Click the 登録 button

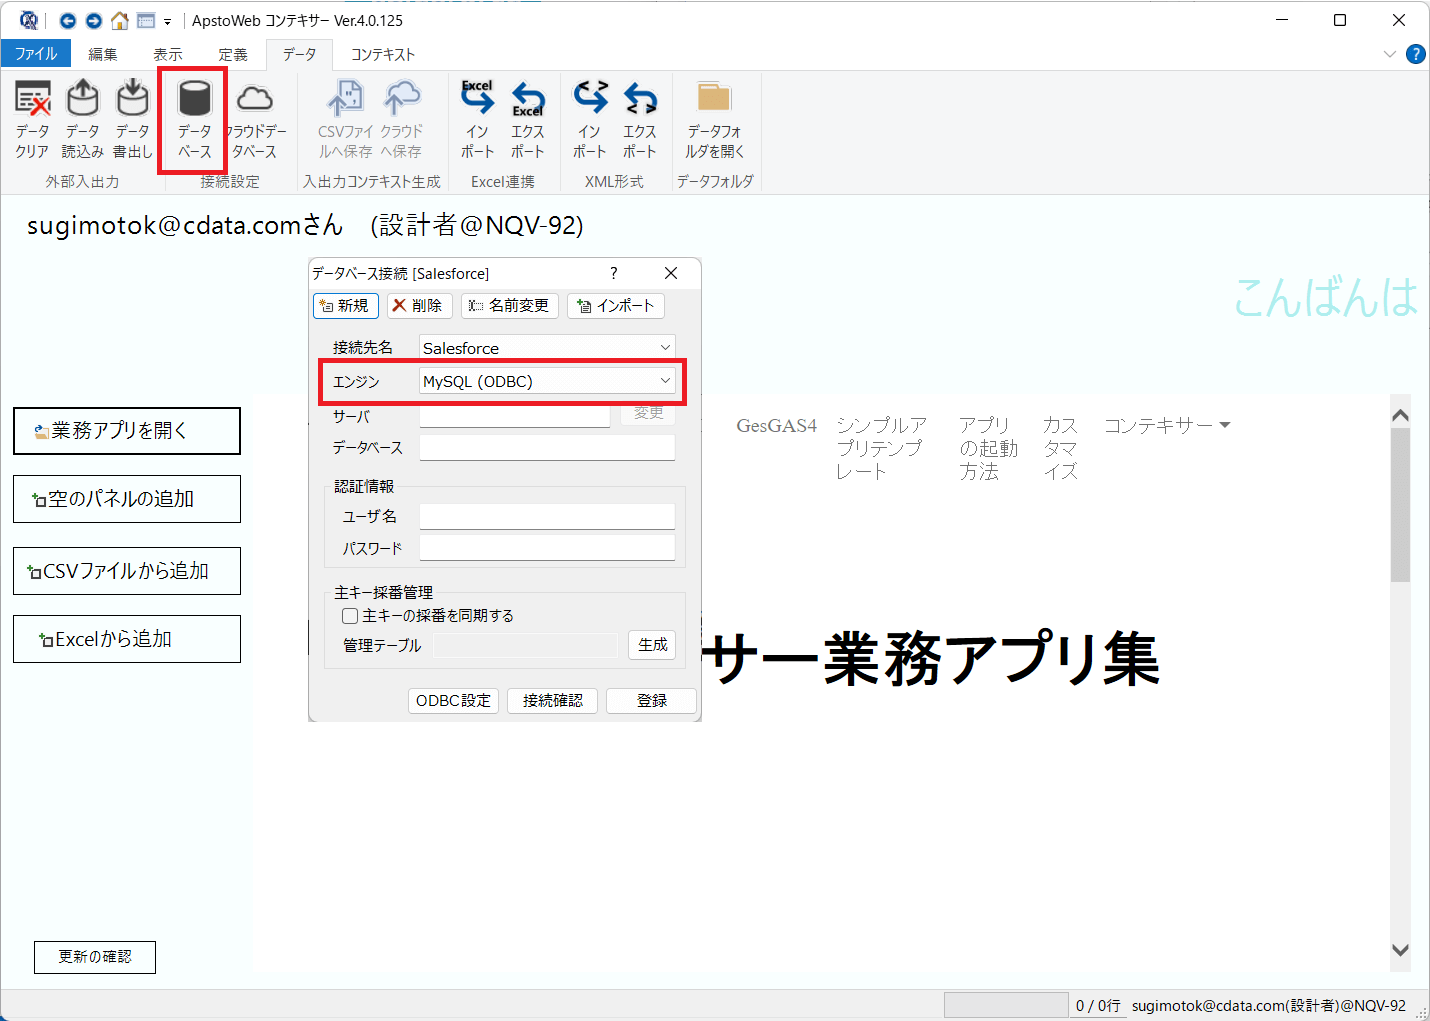pos(651,701)
